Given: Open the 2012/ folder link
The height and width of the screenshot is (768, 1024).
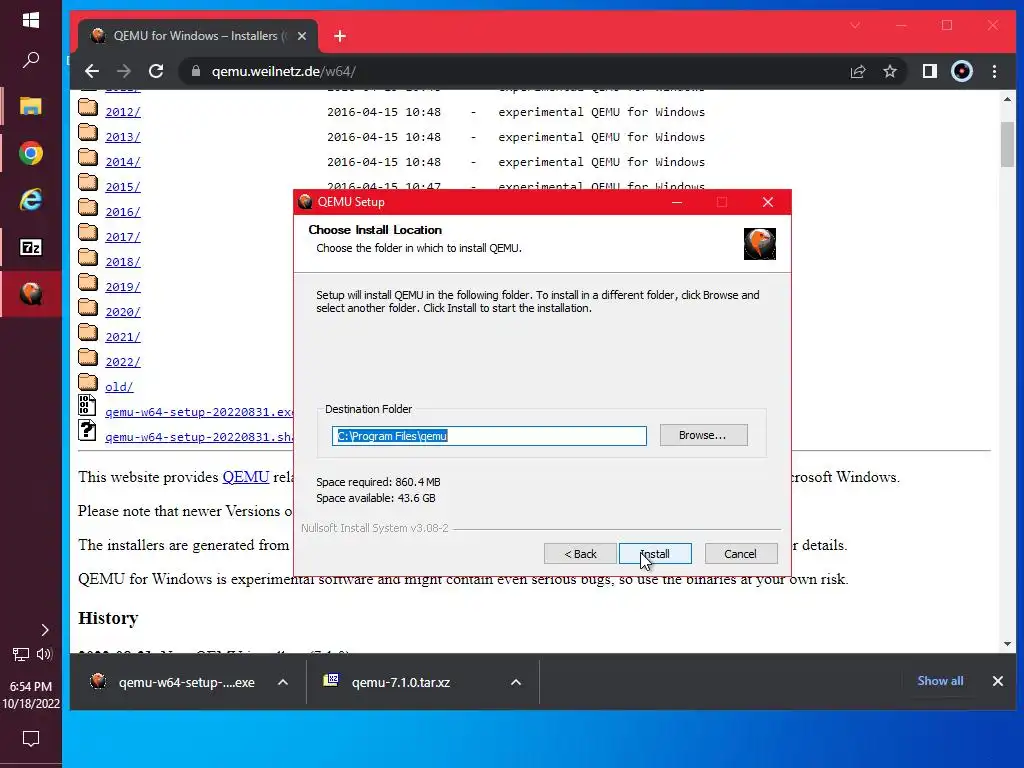Looking at the screenshot, I should coord(123,112).
